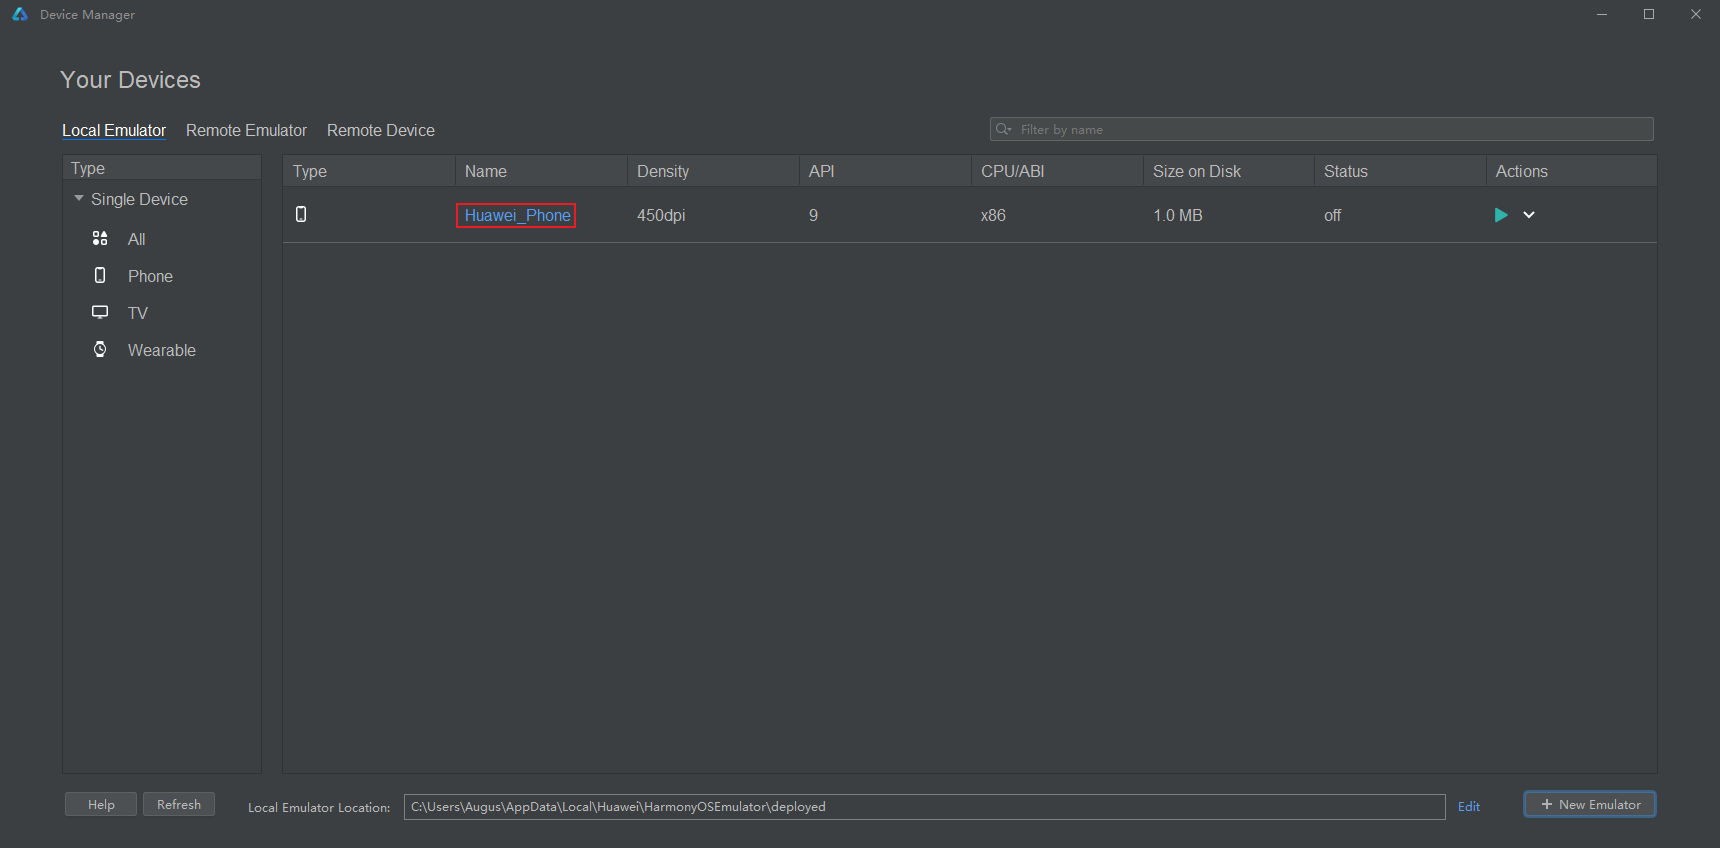Click the phone type icon in Huawei_Phone row

(x=301, y=214)
